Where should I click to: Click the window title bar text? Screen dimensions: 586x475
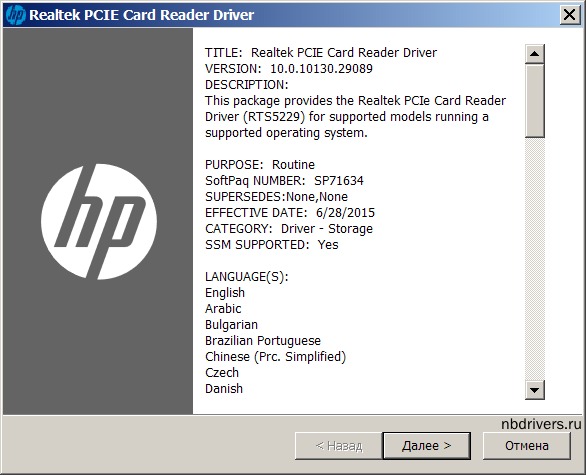pos(141,15)
